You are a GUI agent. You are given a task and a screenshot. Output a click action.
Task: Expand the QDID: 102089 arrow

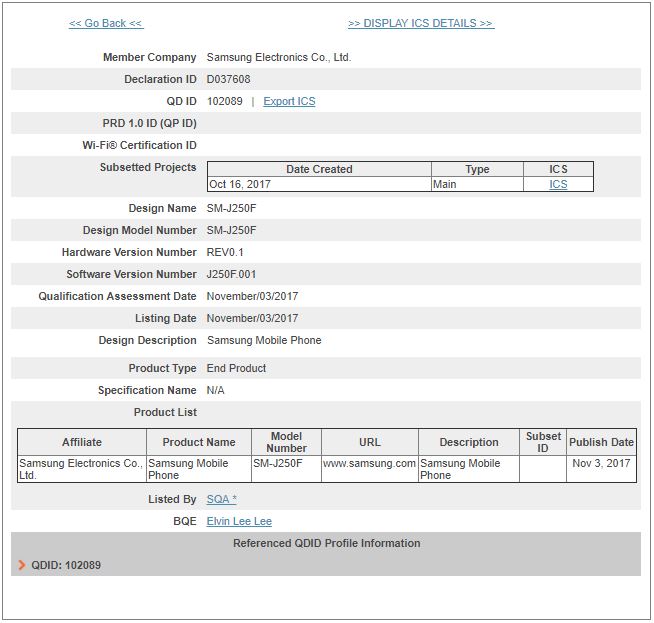(x=22, y=565)
